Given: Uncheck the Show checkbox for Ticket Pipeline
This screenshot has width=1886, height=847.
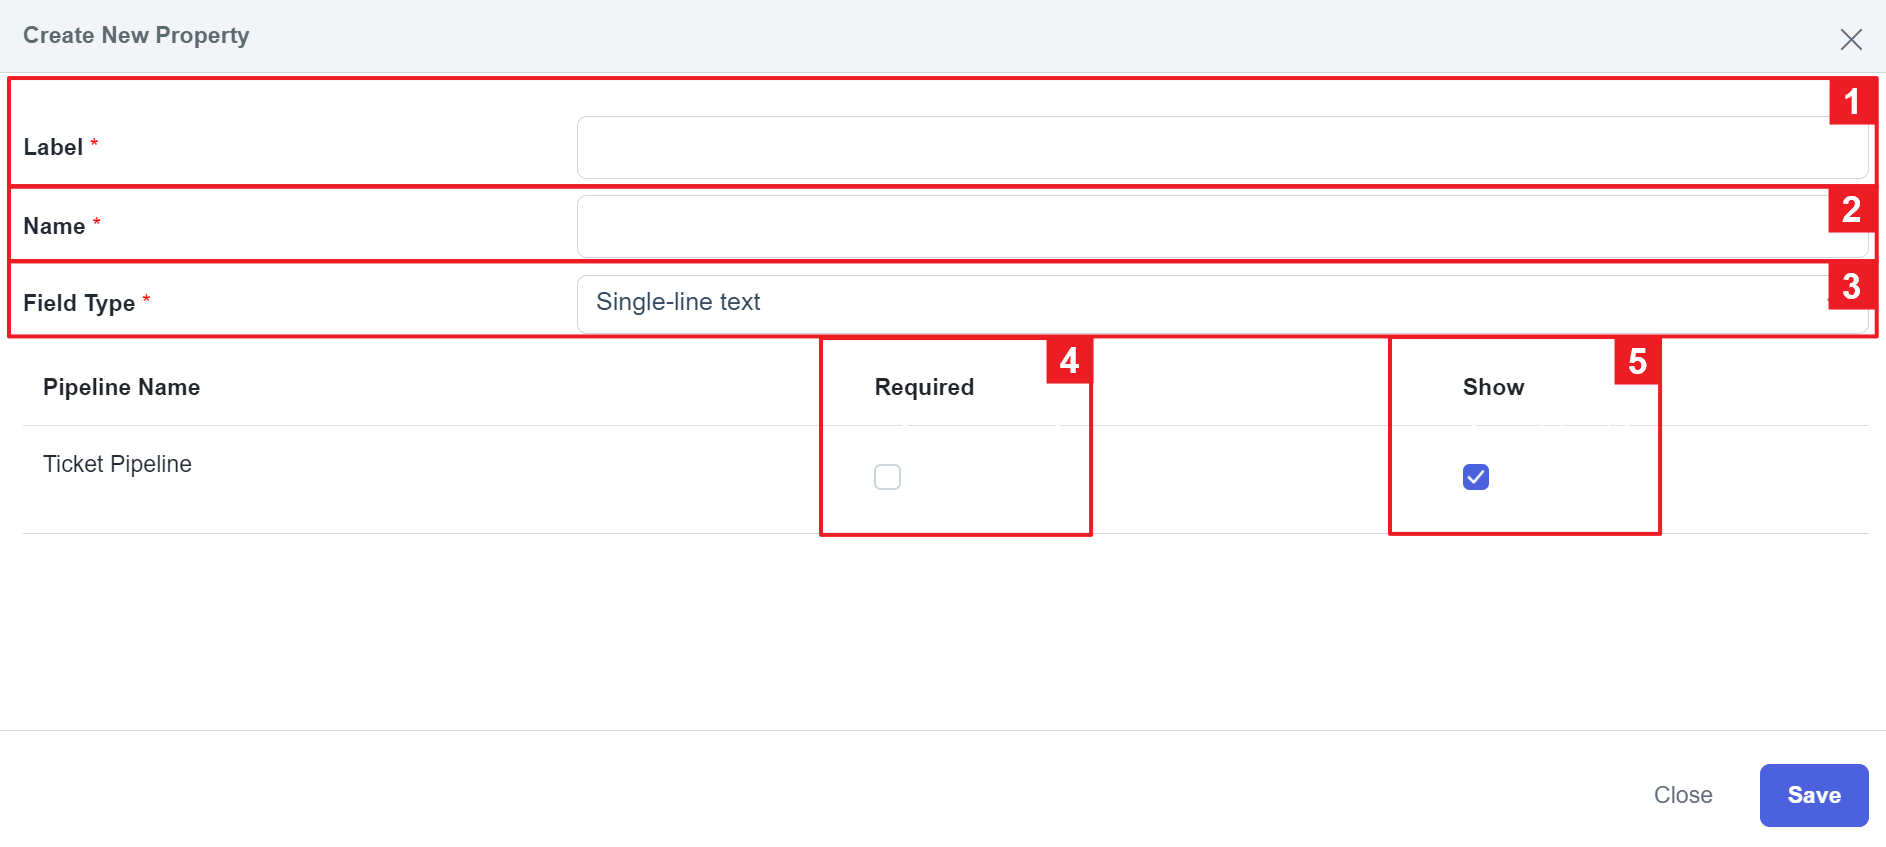Looking at the screenshot, I should [x=1475, y=477].
